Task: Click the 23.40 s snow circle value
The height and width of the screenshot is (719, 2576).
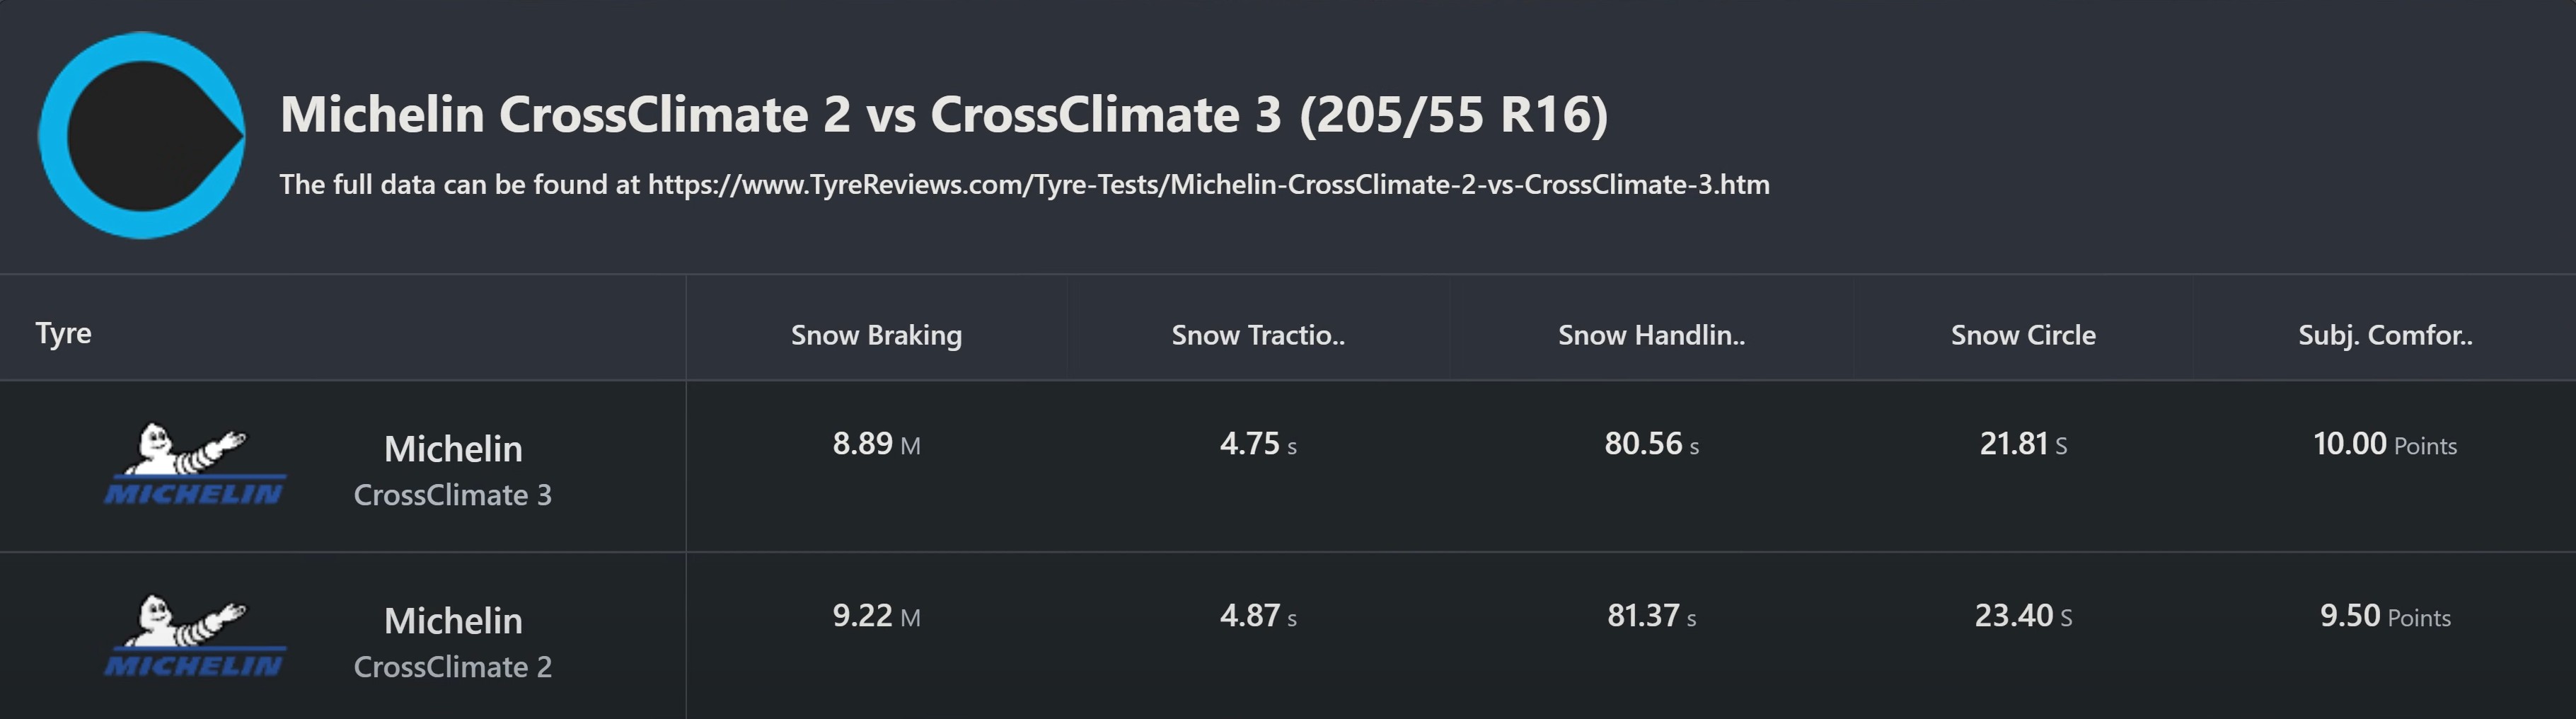Action: click(x=2023, y=615)
